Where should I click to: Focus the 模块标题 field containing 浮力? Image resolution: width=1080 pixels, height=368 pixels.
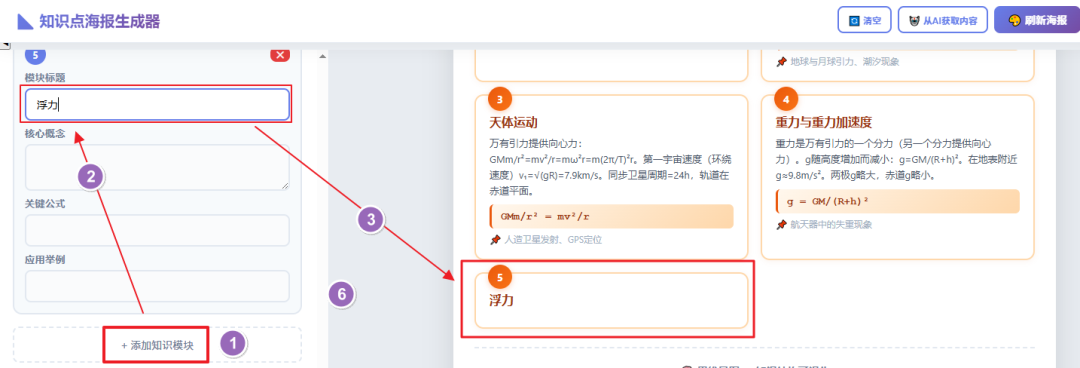pos(157,105)
